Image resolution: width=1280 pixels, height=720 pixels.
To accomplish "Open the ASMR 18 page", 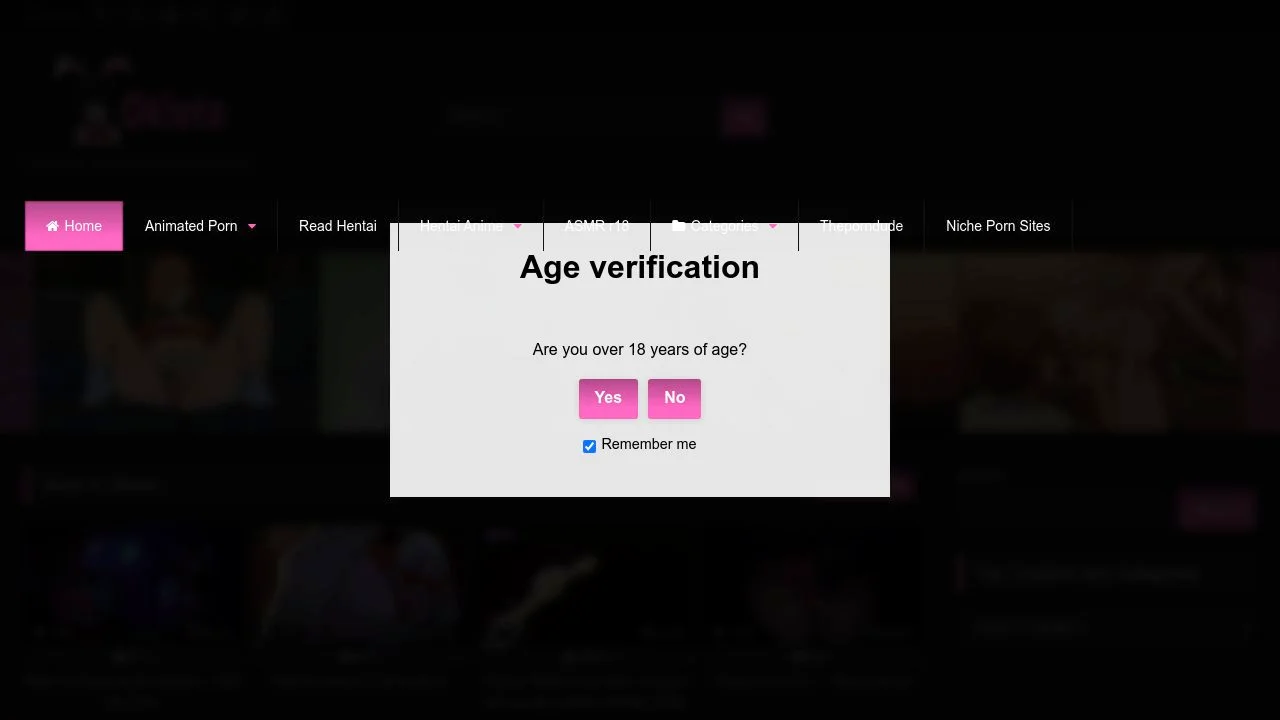I will [596, 226].
